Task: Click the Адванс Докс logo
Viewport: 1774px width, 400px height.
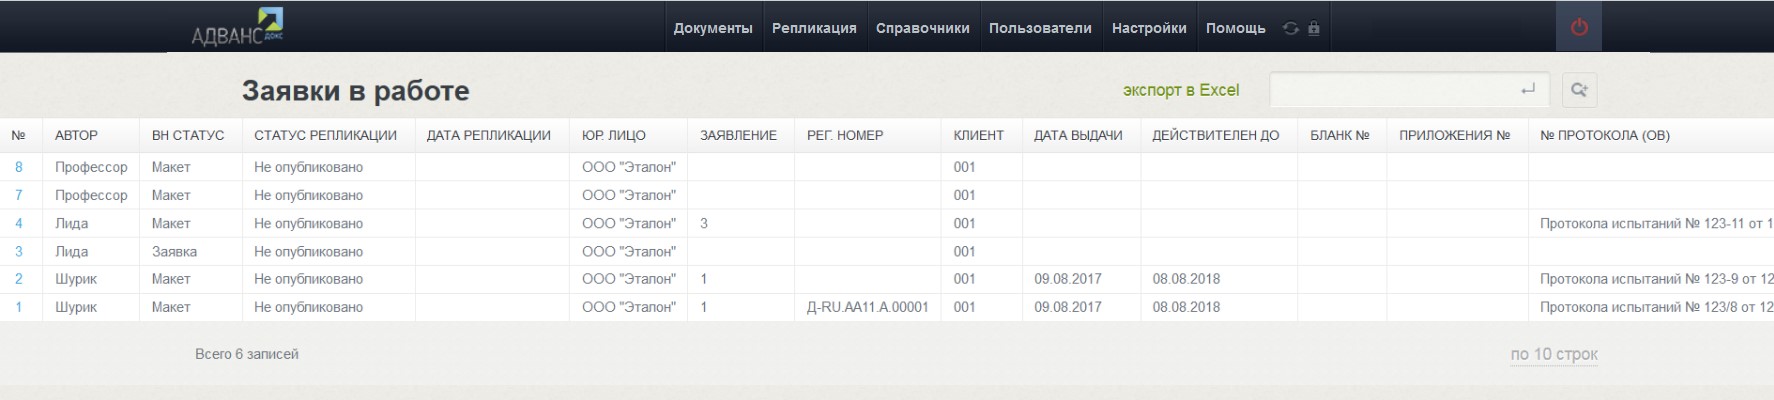Action: click(238, 28)
